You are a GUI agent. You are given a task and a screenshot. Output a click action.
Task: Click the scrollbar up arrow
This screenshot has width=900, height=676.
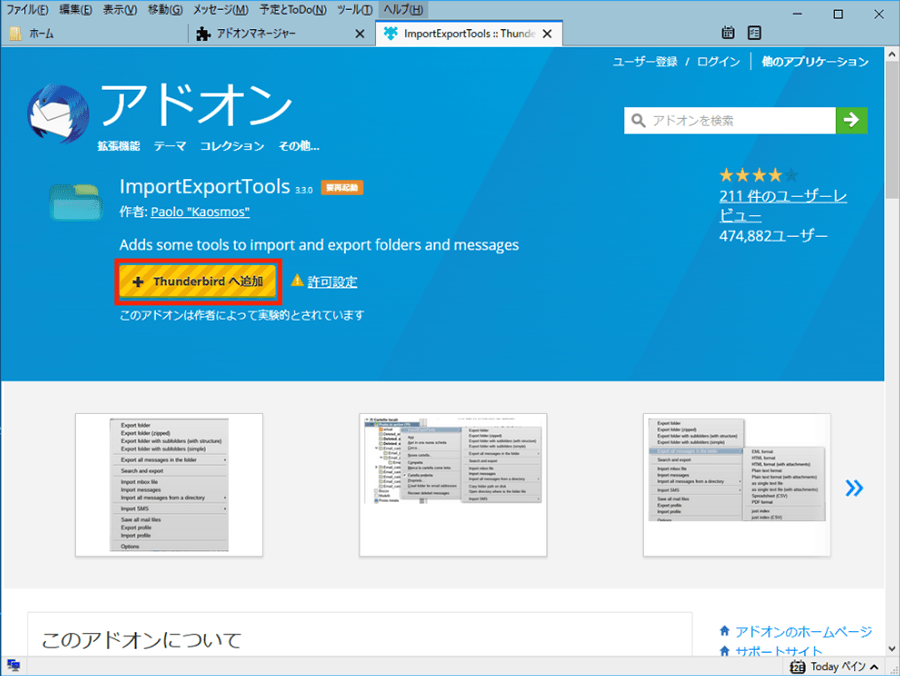[892, 55]
